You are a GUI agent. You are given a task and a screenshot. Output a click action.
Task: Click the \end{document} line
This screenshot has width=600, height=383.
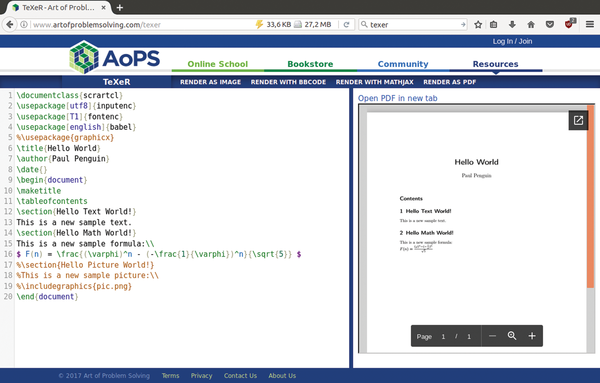pyautogui.click(x=47, y=297)
